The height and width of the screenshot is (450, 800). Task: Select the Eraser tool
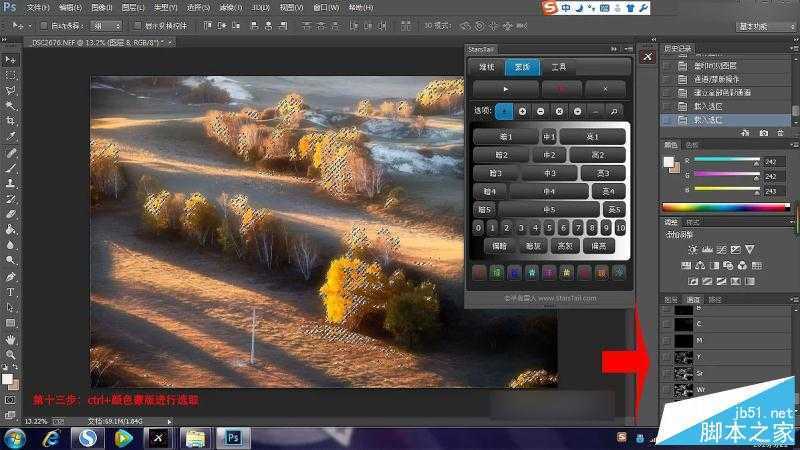10,214
